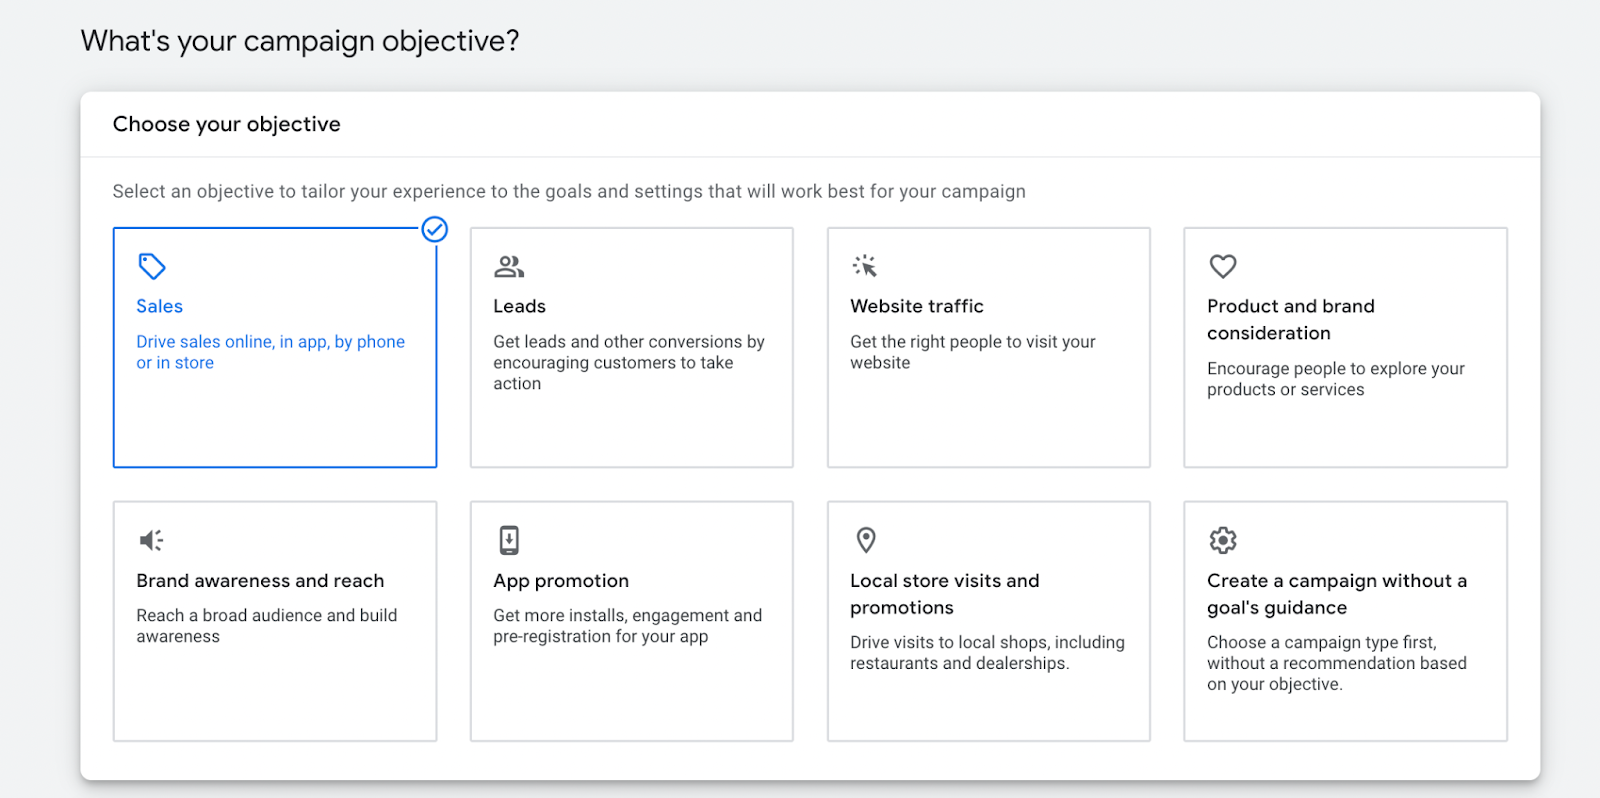Click "Get leads and other conversions" description
This screenshot has height=798, width=1600.
(x=628, y=362)
